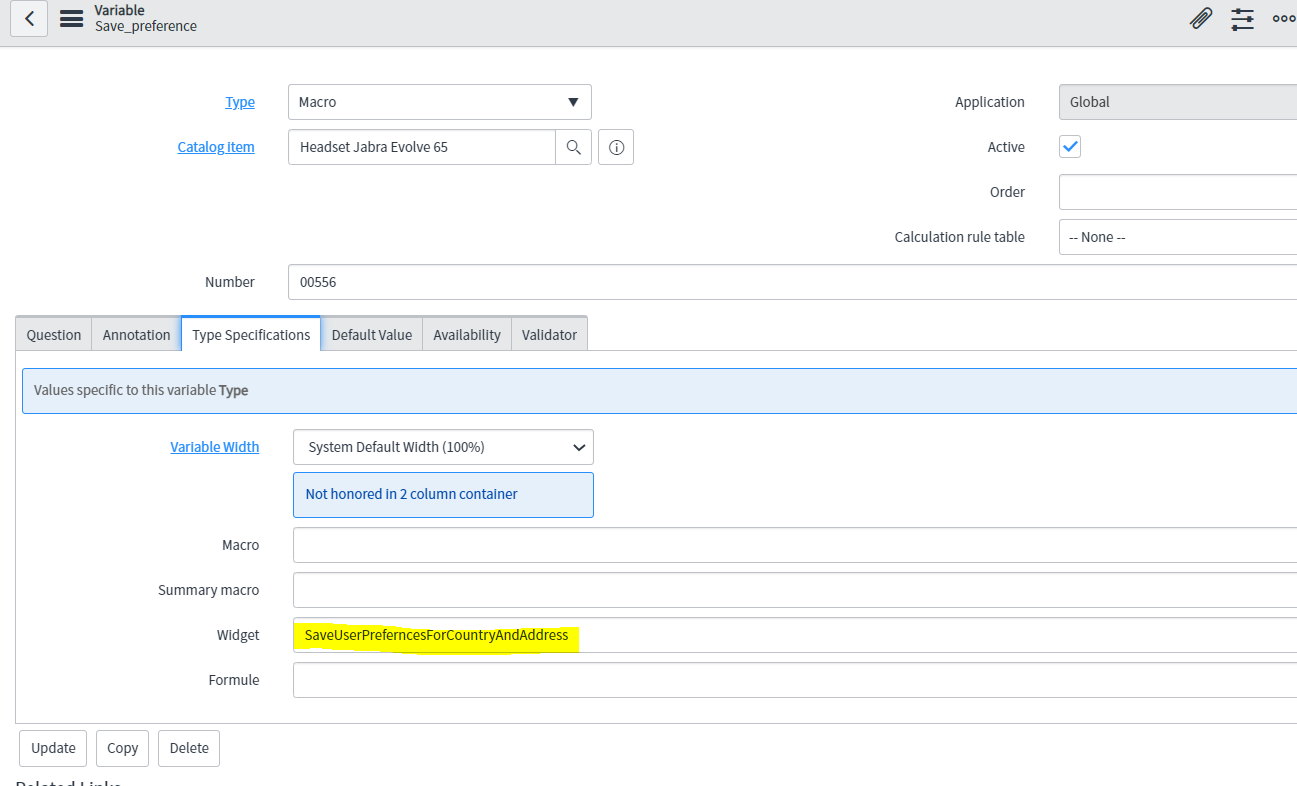Viewport: 1297px width, 786px height.
Task: Switch to the Default Value tab
Action: (x=371, y=335)
